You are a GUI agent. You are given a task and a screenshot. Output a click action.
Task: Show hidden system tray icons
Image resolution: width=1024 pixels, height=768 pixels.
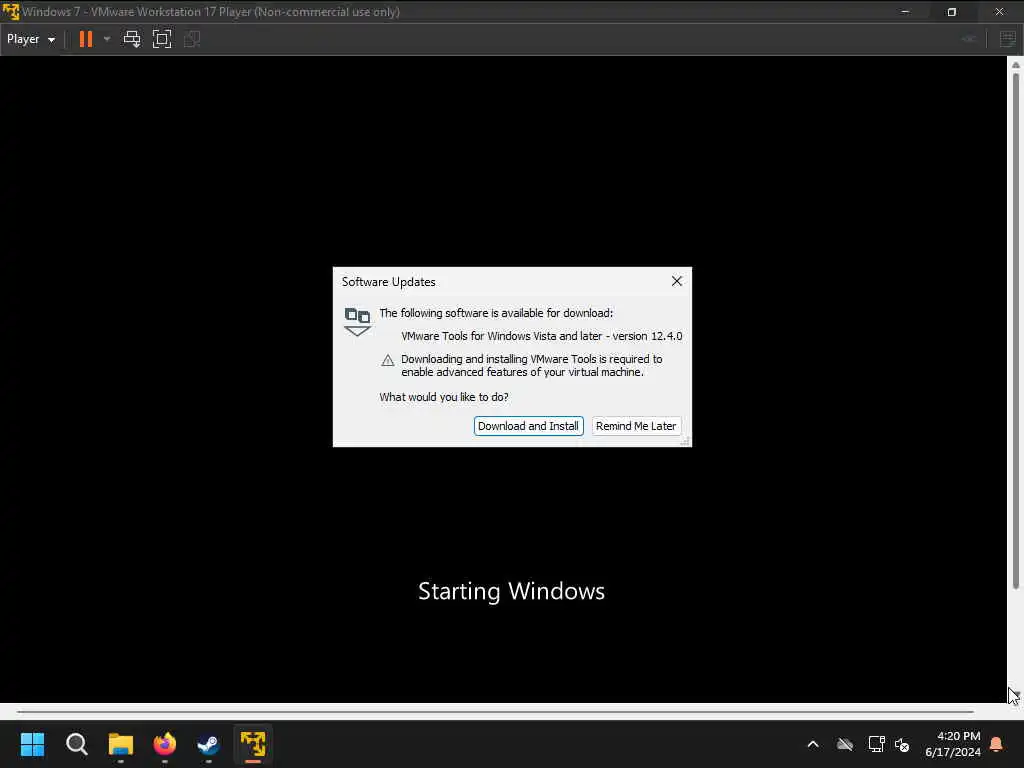[x=813, y=744]
